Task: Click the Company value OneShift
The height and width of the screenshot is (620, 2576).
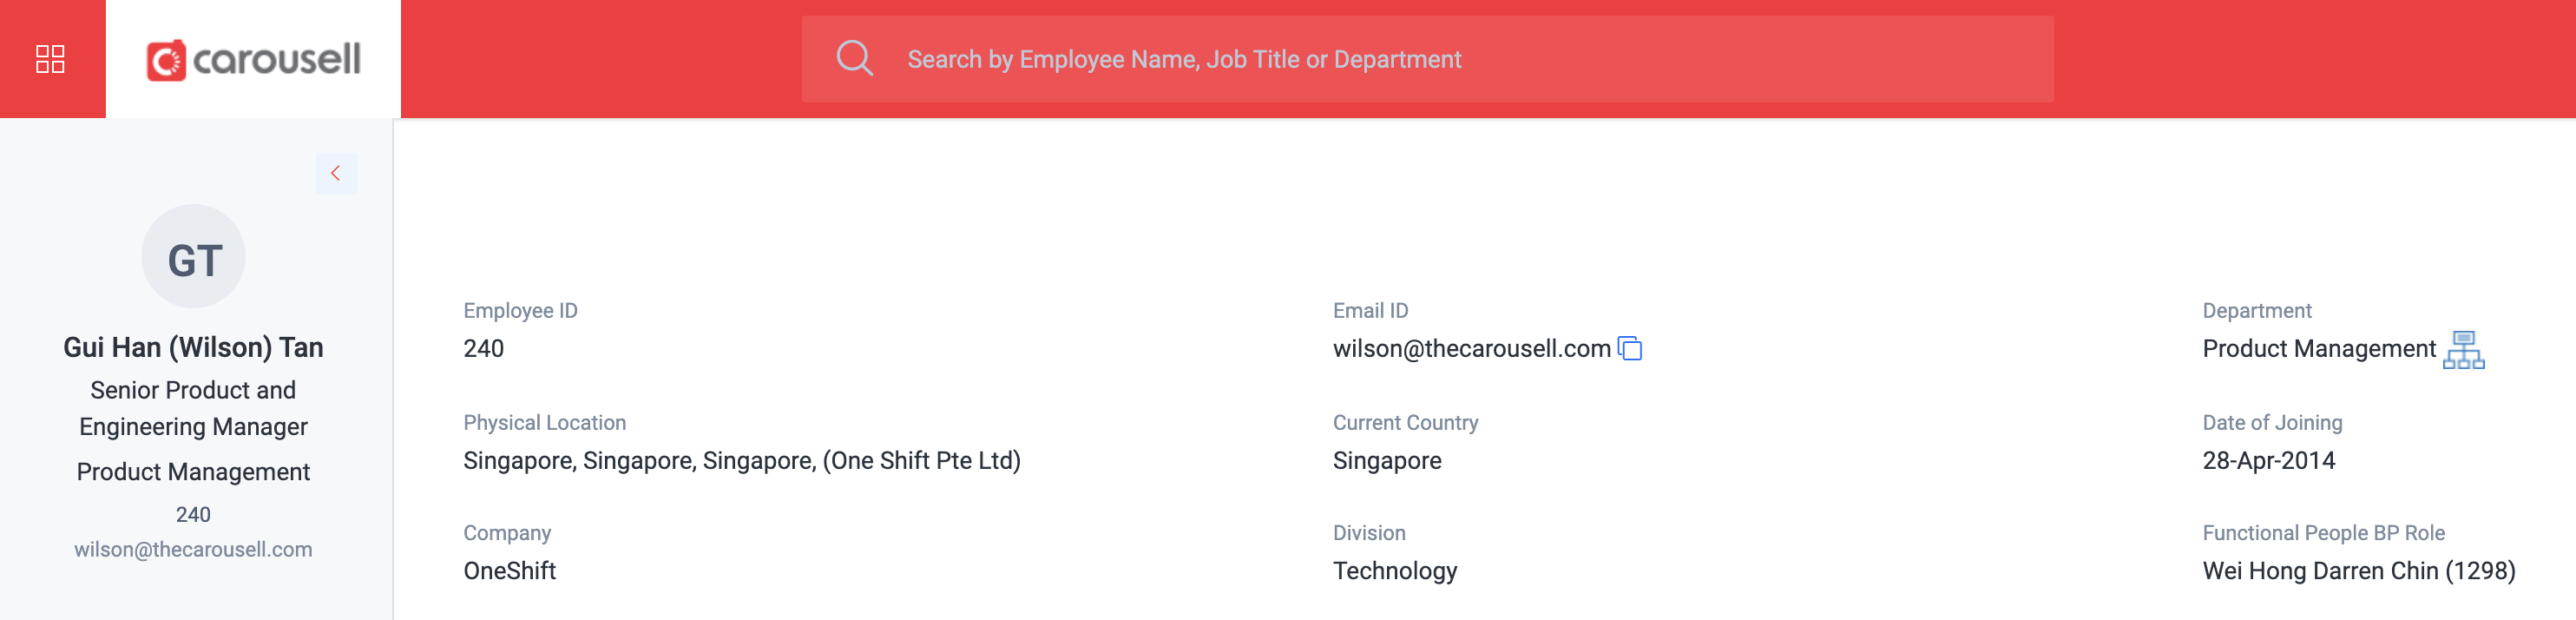Action: coord(509,571)
